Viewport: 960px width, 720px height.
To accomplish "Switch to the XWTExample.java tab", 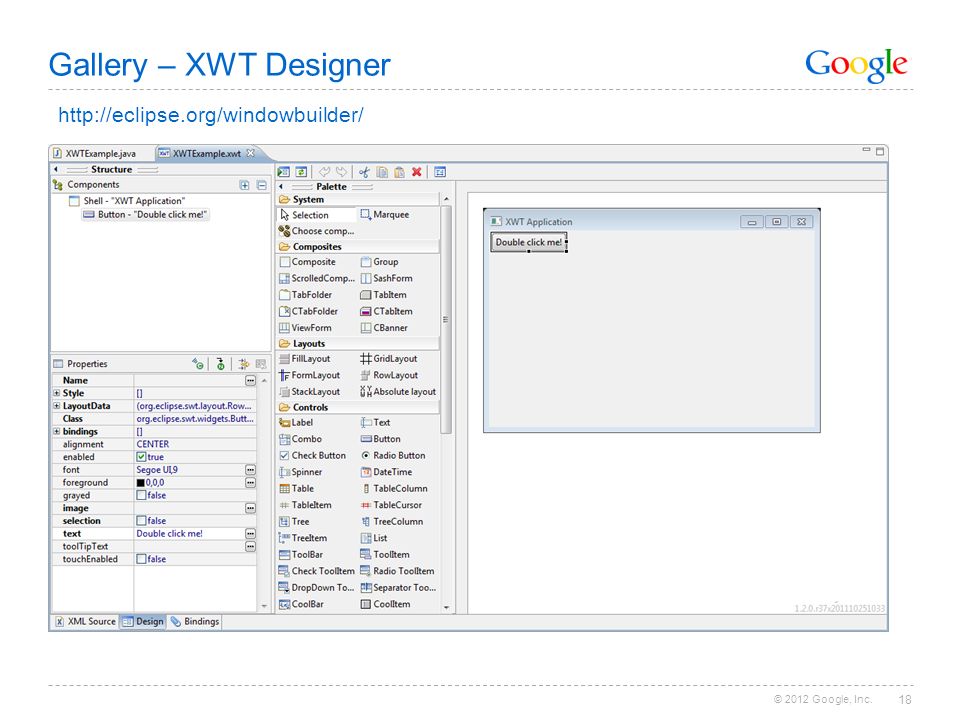I will point(95,154).
